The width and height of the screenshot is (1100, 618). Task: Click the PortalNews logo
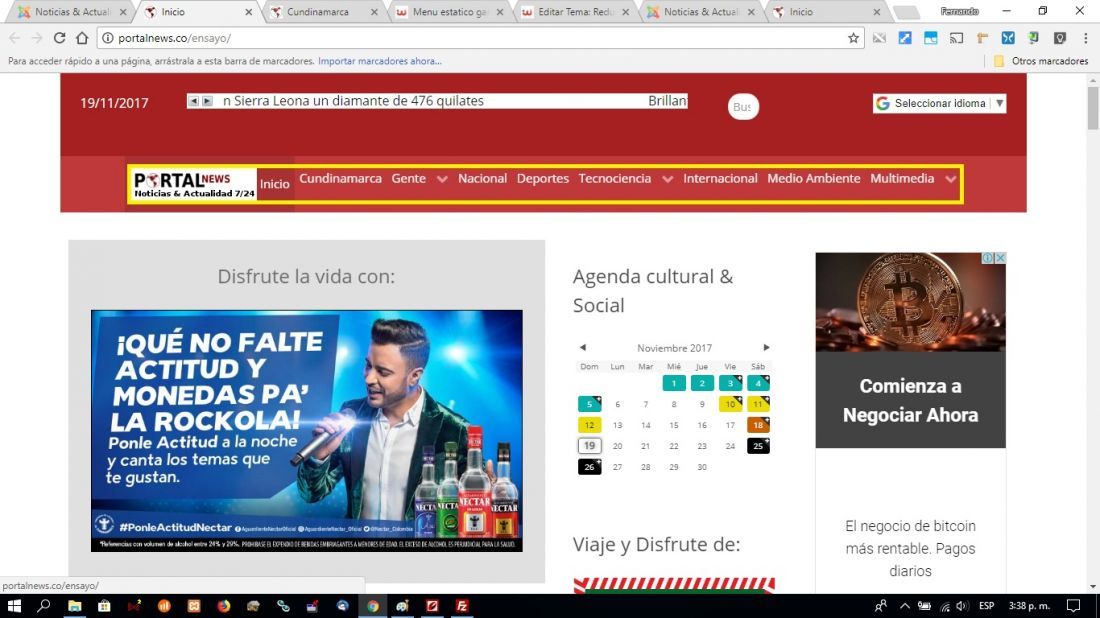[x=194, y=184]
